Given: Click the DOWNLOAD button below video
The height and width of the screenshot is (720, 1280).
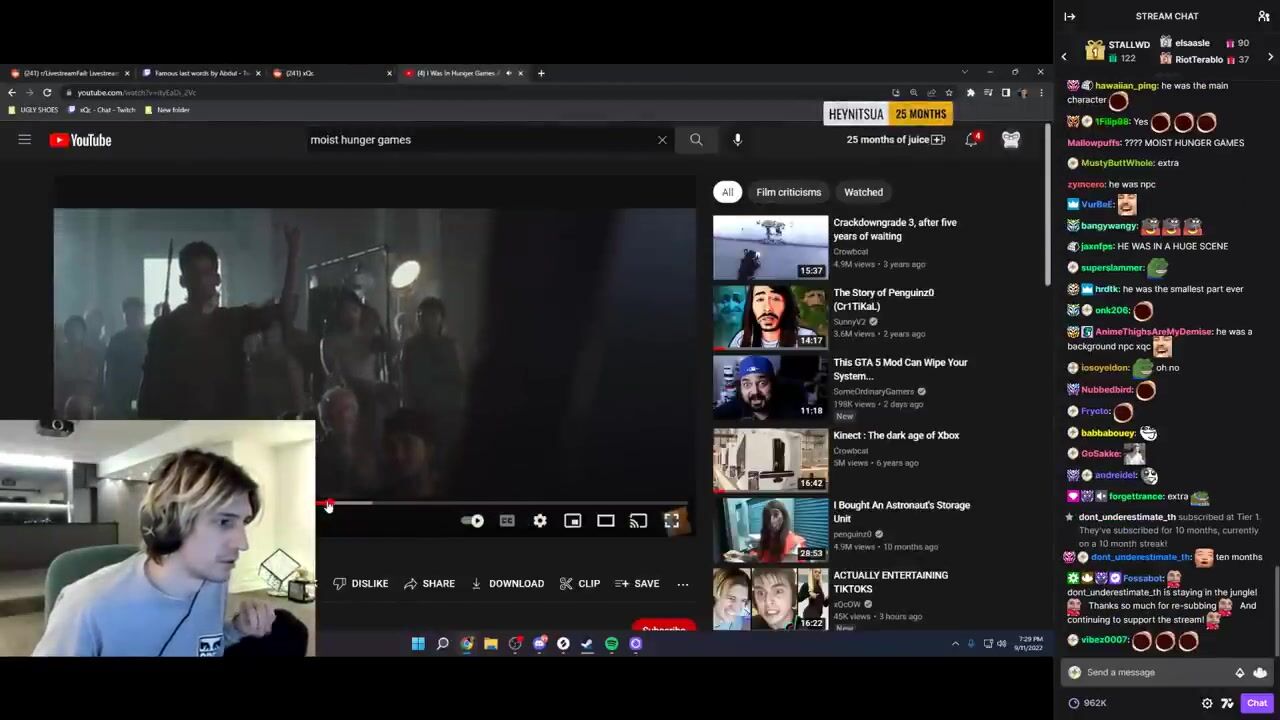Looking at the screenshot, I should point(508,584).
